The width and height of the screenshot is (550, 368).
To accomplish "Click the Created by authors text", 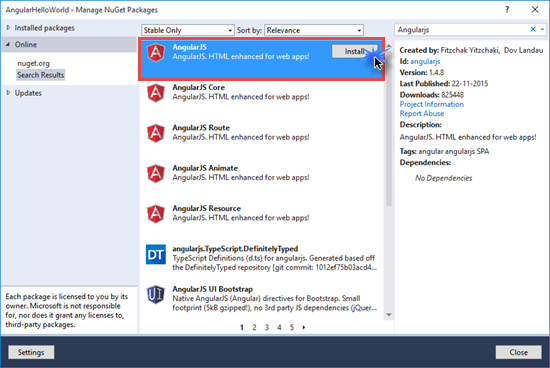I will point(471,50).
